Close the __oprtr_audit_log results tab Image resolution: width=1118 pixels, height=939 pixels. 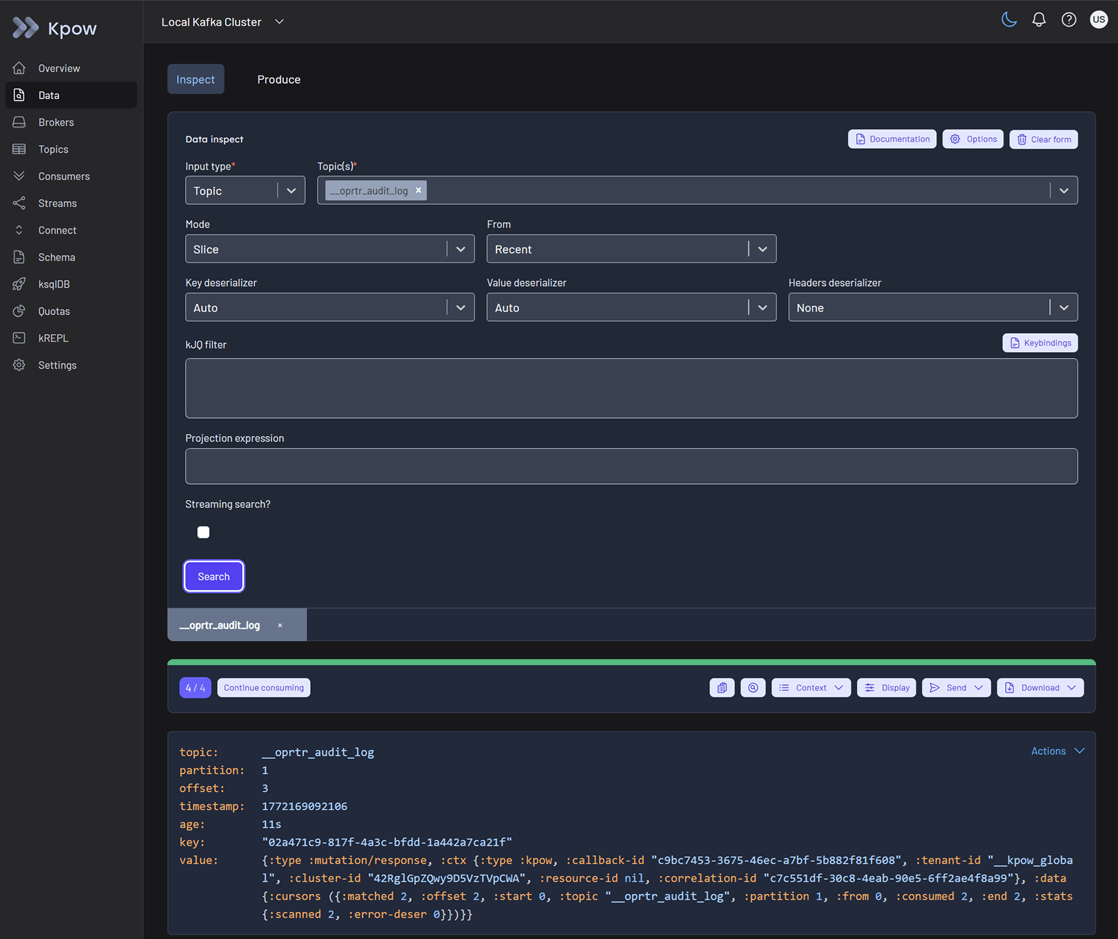coord(280,625)
